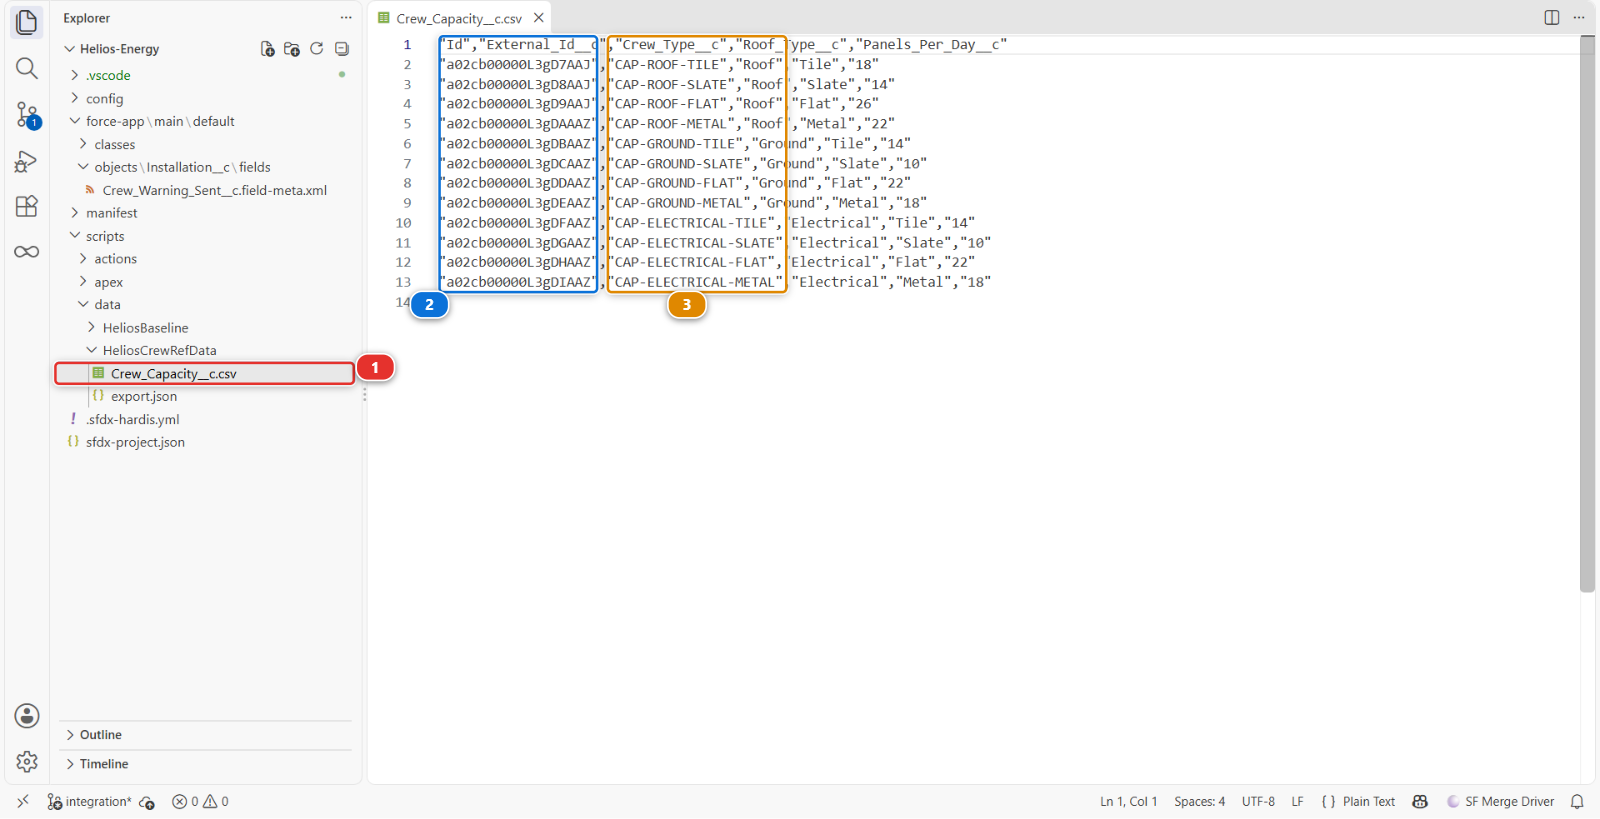Open the remote window indicator in status bar

tap(23, 802)
